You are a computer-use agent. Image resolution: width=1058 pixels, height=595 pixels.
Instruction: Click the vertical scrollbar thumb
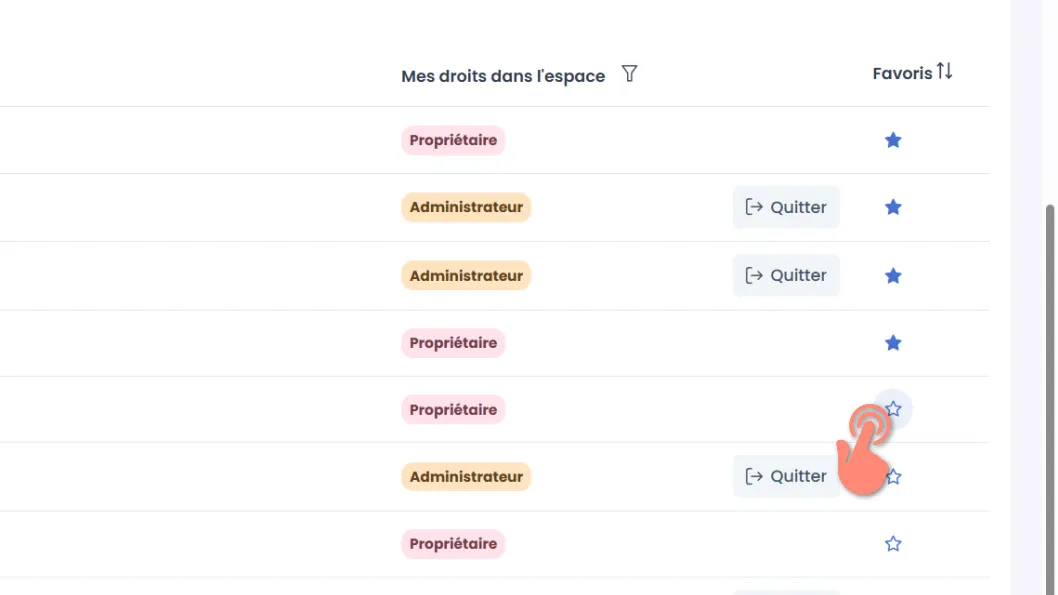(x=1049, y=398)
